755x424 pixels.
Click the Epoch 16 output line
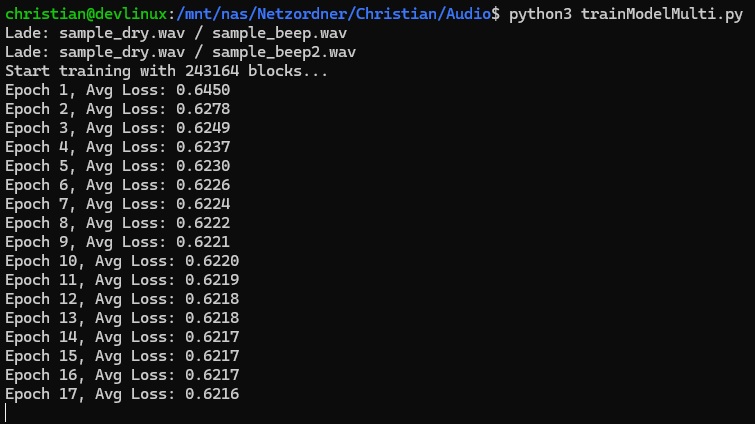pos(122,375)
